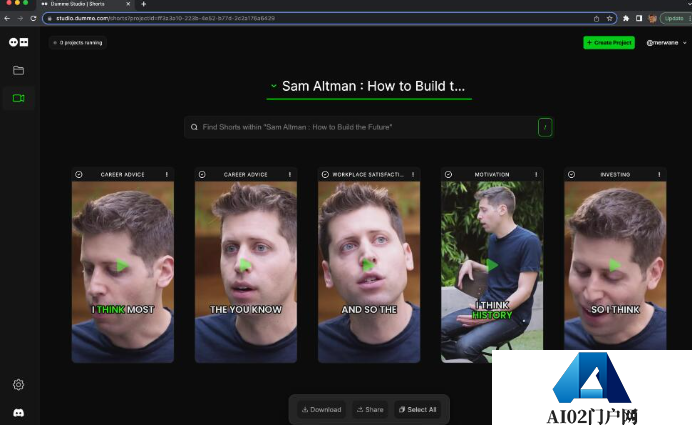Open the Discord icon in sidebar

tap(18, 413)
